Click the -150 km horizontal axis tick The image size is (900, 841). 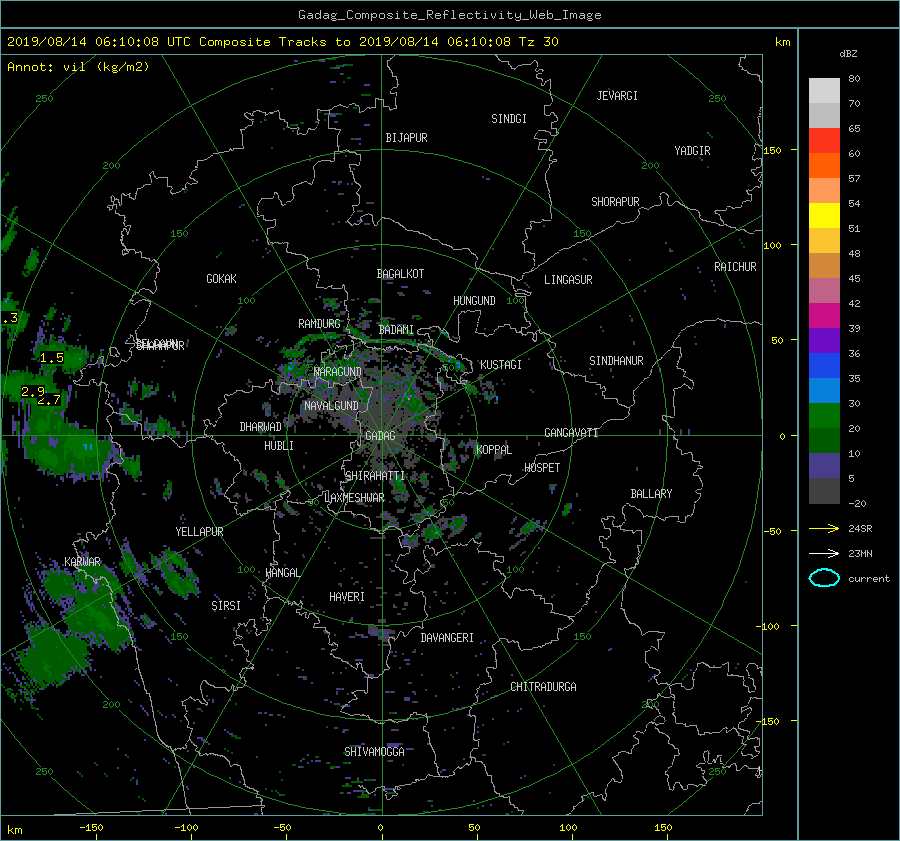[x=91, y=828]
